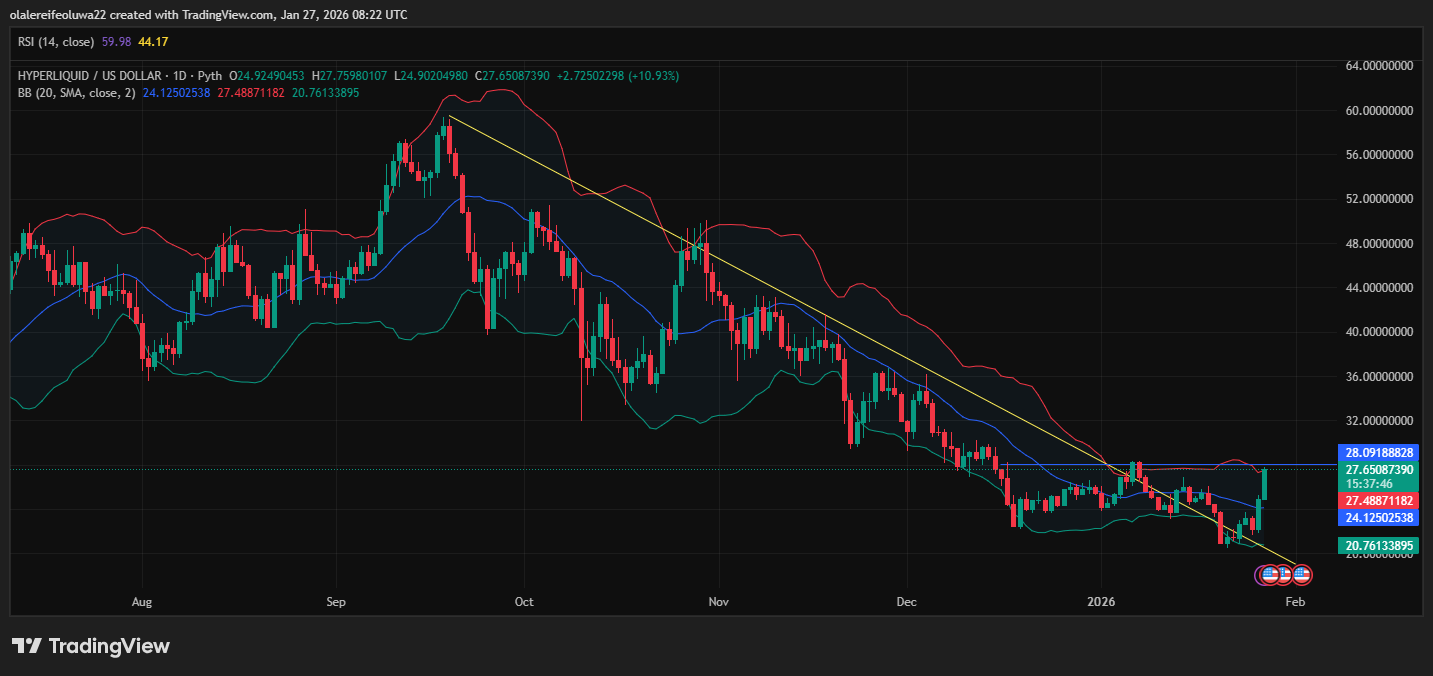Viewport: 1433px width, 676px height.
Task: Click the 44.00000000 price axis label
Action: click(x=1379, y=287)
